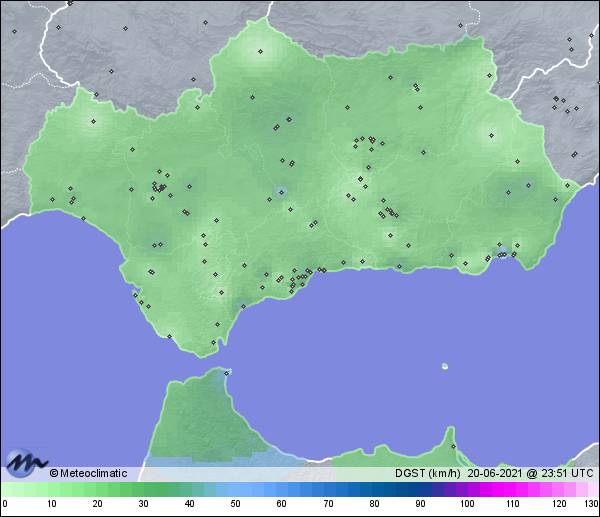
Task: Click the 30 label on wind scale
Action: (x=142, y=504)
